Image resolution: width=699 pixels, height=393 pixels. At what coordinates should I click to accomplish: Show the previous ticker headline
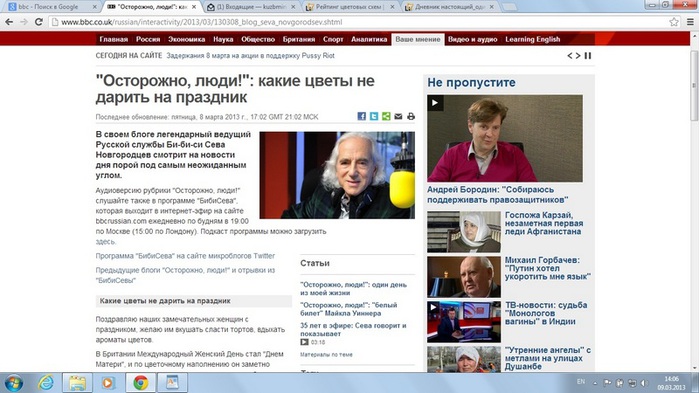pos(570,56)
